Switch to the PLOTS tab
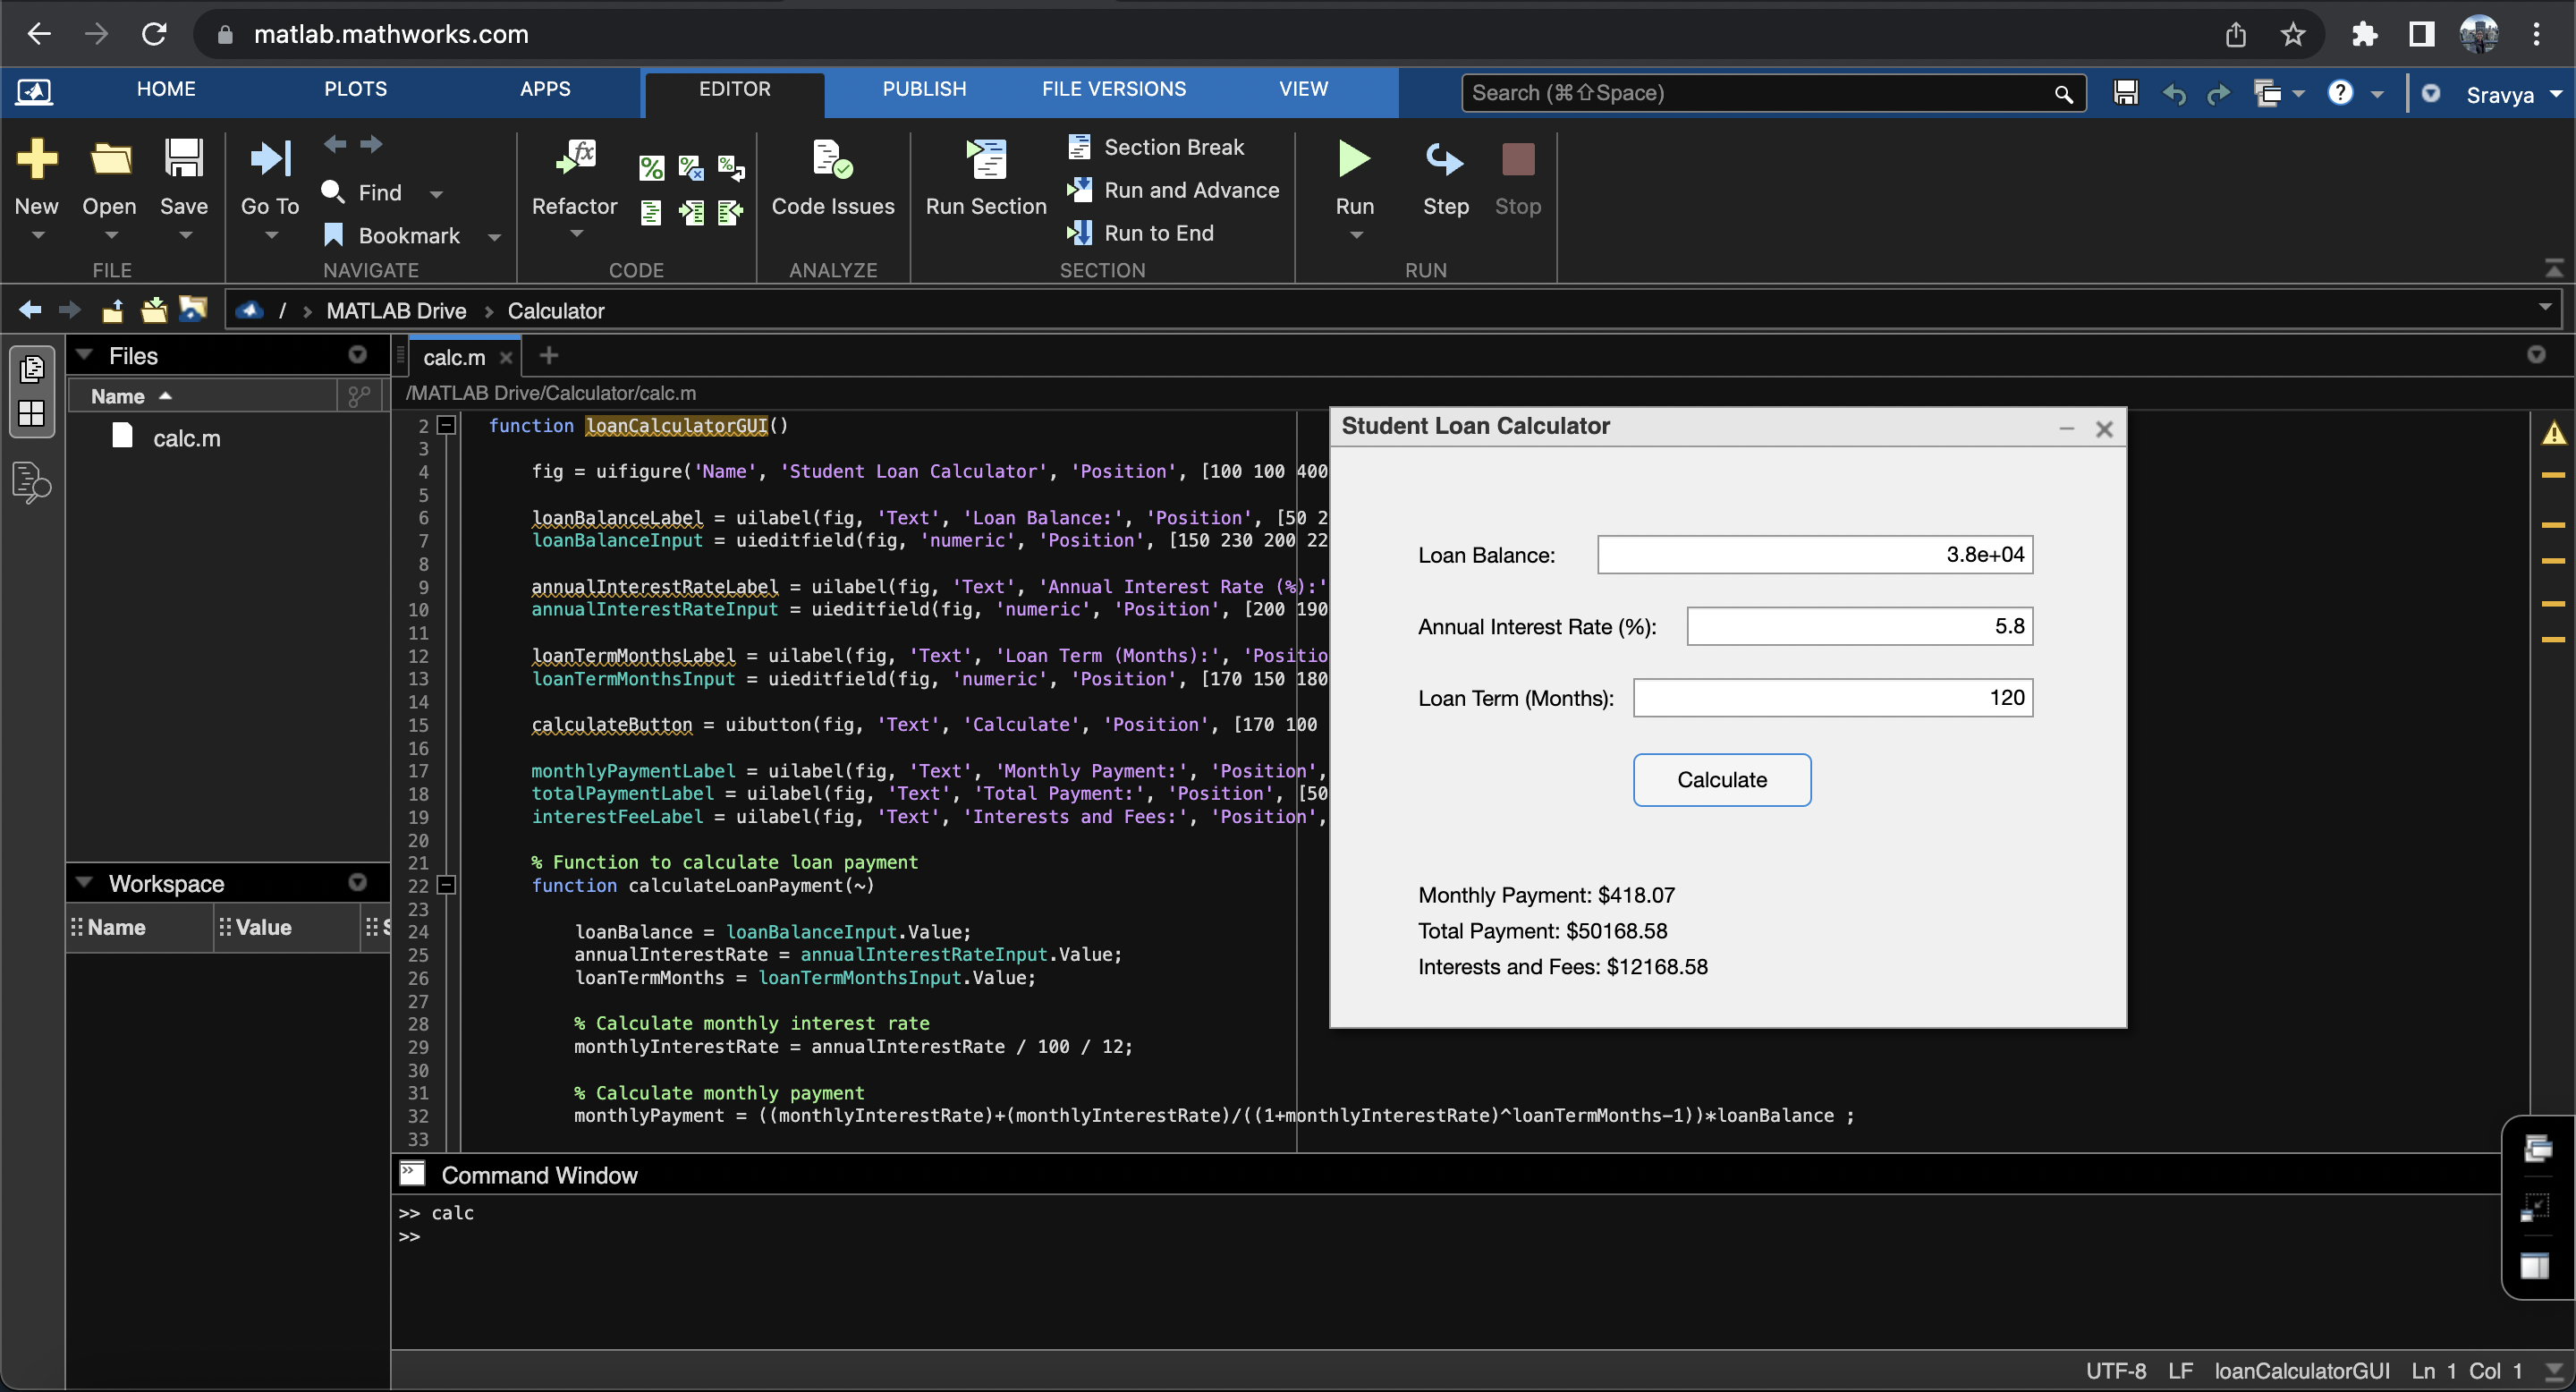Screen dimensions: 2576x1392 coord(355,89)
